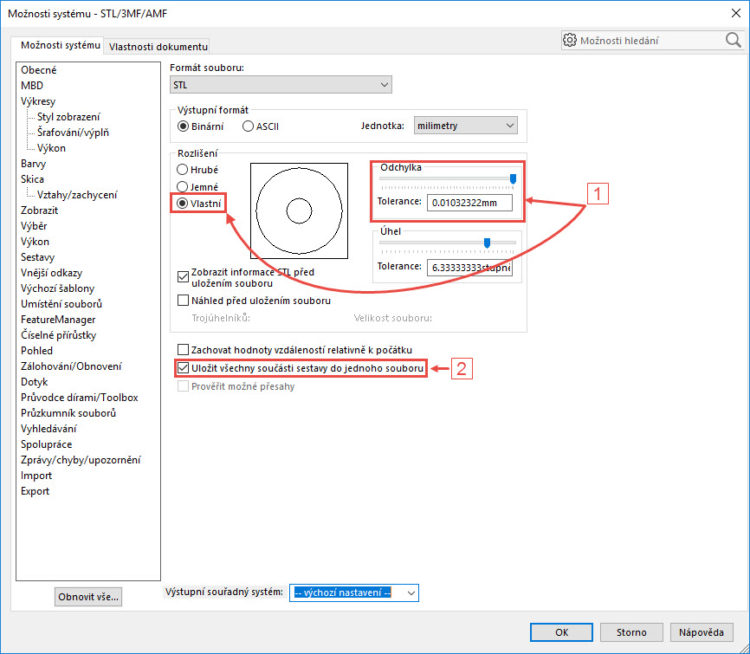Open Výstupní souřadný systém dropdown
Viewport: 750px width, 654px height.
click(353, 593)
